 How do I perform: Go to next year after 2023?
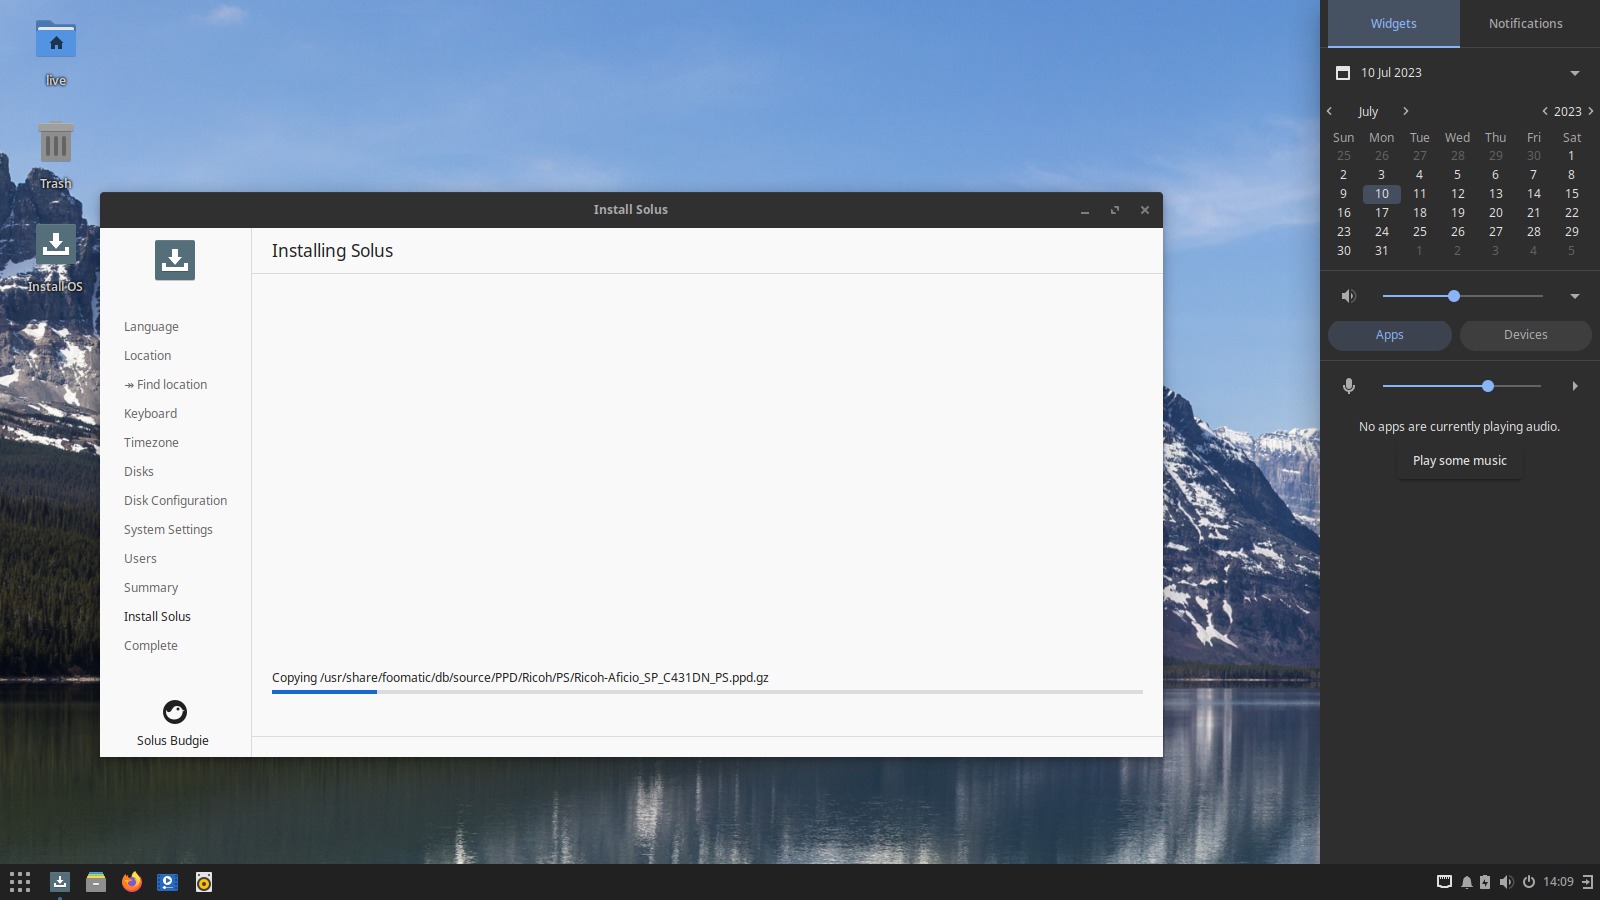click(x=1591, y=111)
